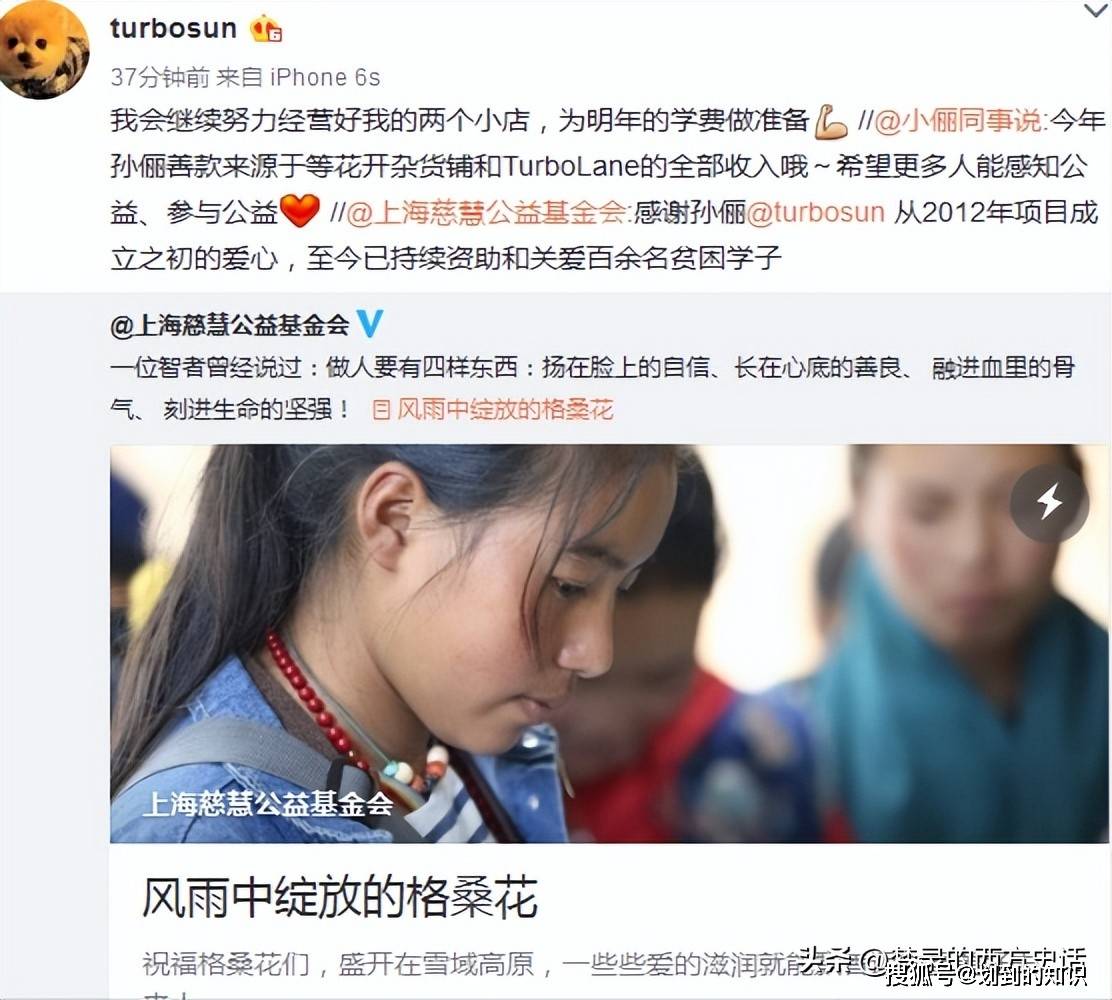The image size is (1112, 1000).
Task: Click the large headline 风雨中绽放的格桑花
Action: [340, 898]
